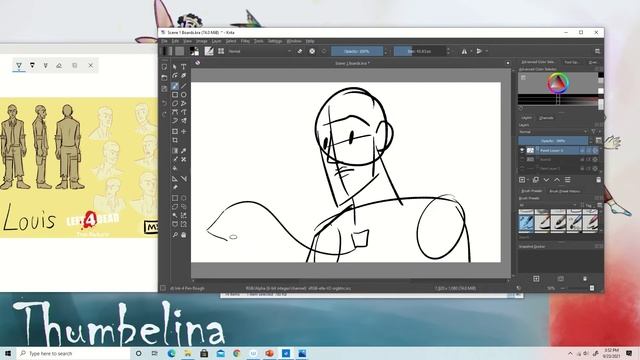Select the Rectangle shape tool
640x360 pixels.
pos(175,95)
